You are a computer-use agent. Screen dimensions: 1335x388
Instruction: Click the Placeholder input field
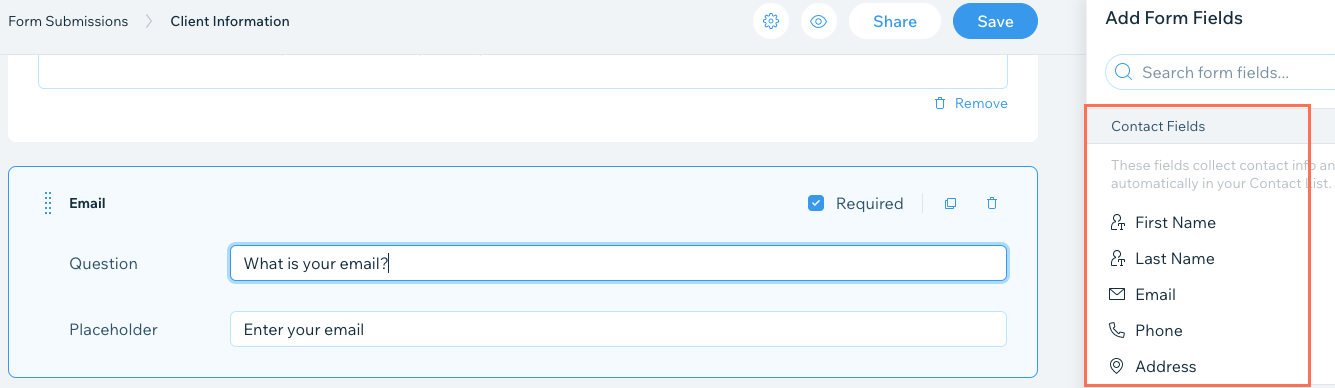coord(618,329)
